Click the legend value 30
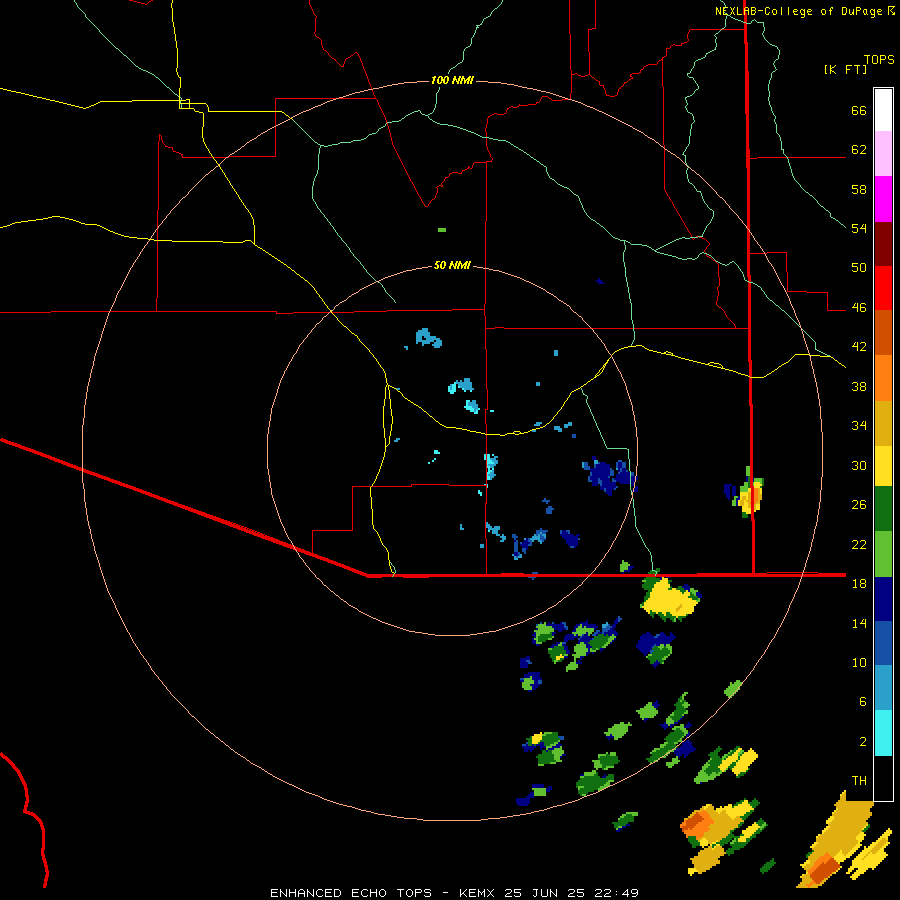This screenshot has height=900, width=900. [x=859, y=465]
